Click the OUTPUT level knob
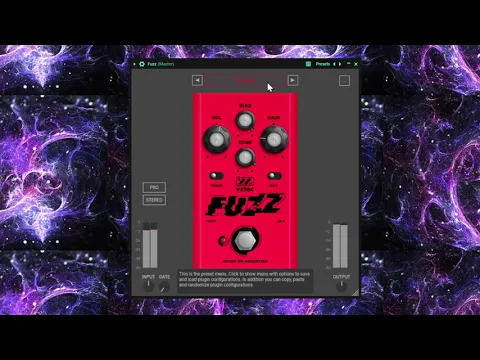 [341, 286]
